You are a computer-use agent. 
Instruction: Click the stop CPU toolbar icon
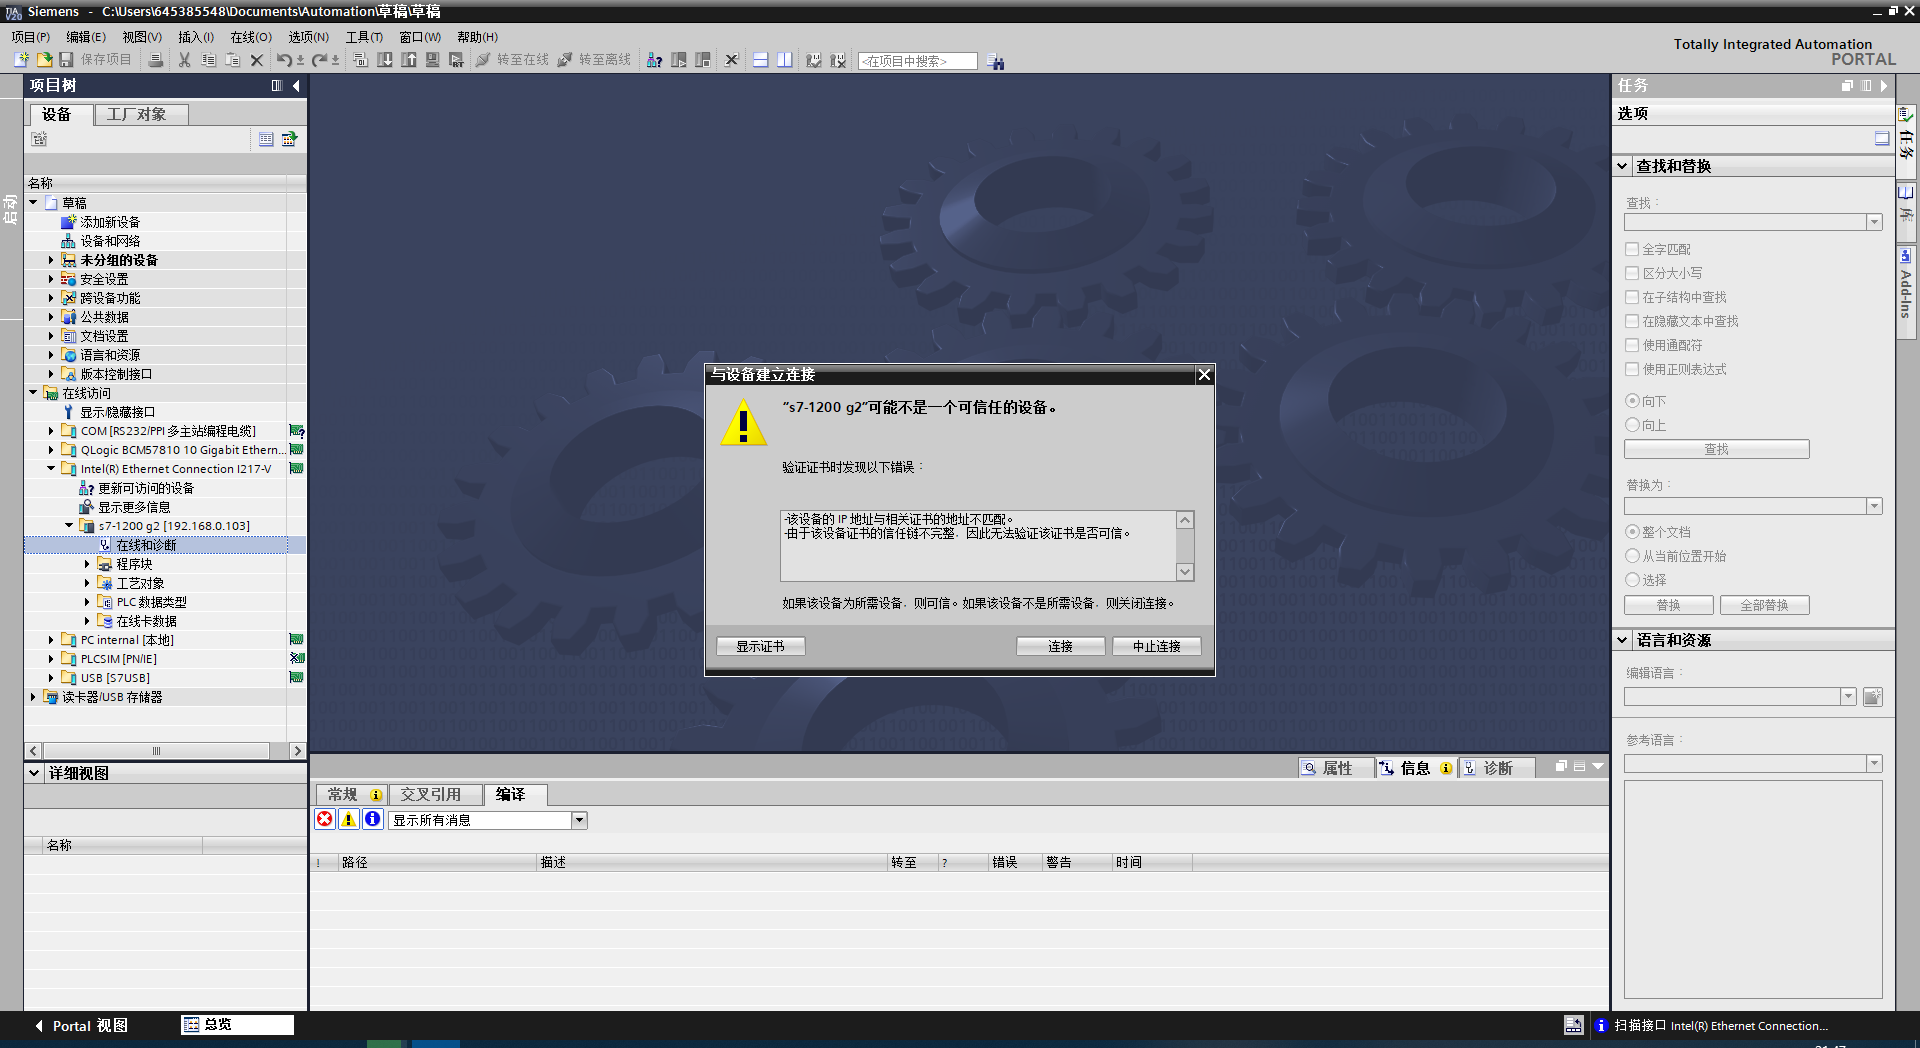703,60
